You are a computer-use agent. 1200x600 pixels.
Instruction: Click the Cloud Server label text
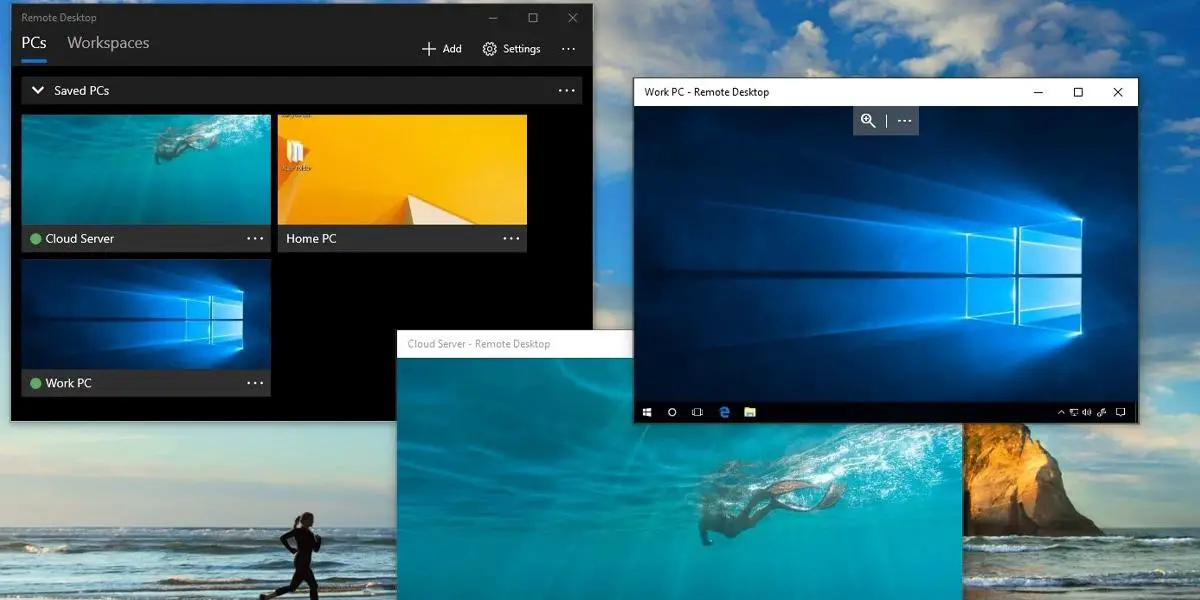pos(80,239)
